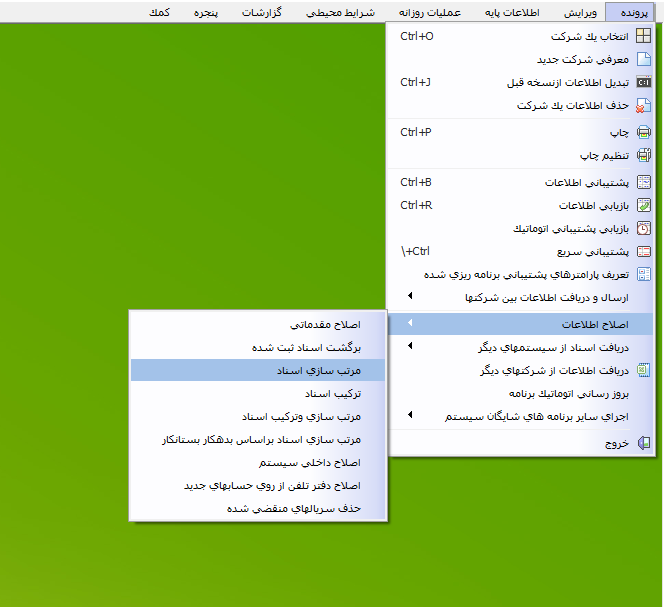Click the print setup icon beside تنظيم چاپ
Image resolution: width=664 pixels, height=607 pixels.
click(644, 155)
